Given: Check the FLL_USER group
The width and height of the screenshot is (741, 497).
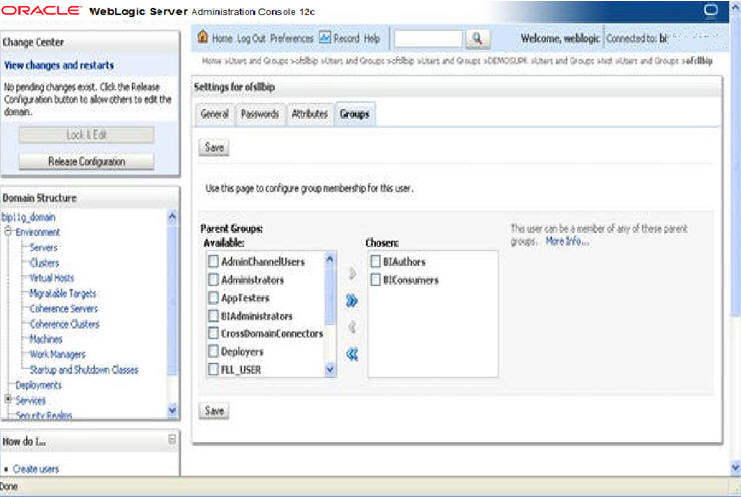Looking at the screenshot, I should [x=214, y=369].
